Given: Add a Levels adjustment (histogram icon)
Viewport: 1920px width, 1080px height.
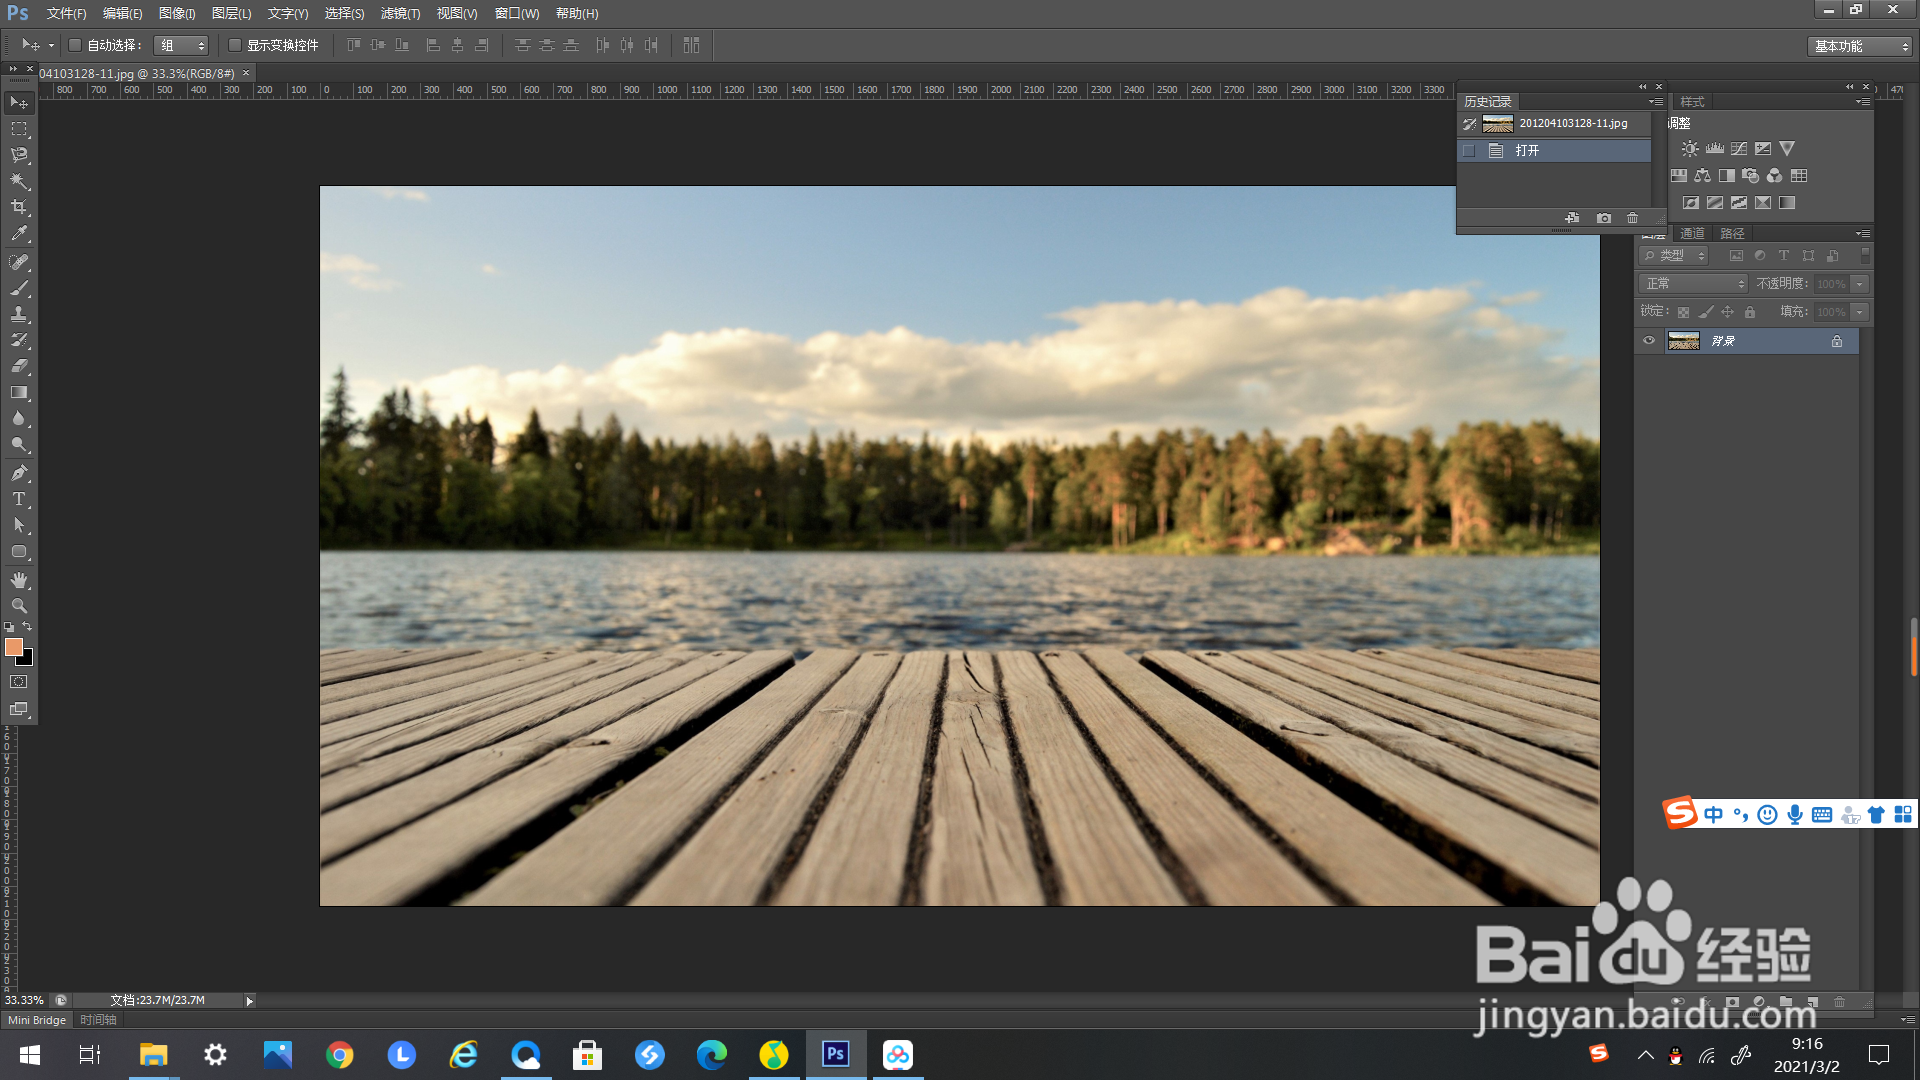Looking at the screenshot, I should pos(1715,149).
